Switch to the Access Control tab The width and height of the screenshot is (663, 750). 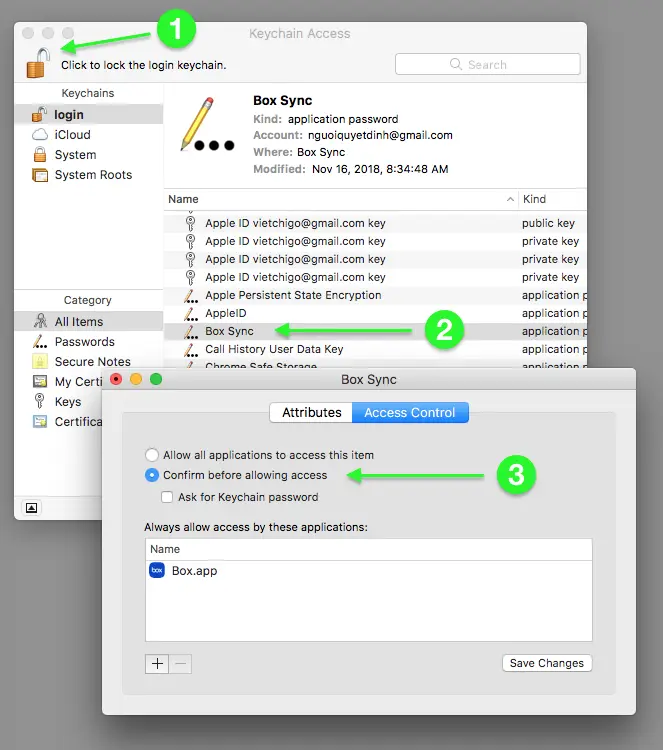point(409,412)
